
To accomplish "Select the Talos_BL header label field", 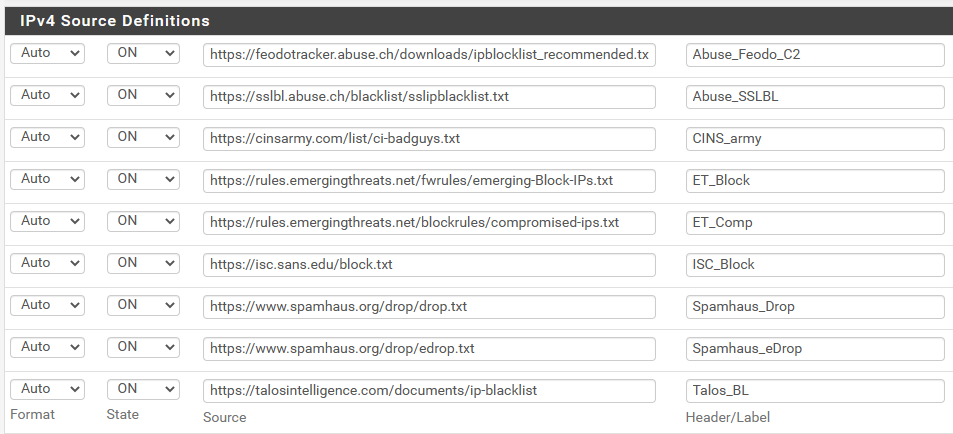I will click(x=815, y=390).
